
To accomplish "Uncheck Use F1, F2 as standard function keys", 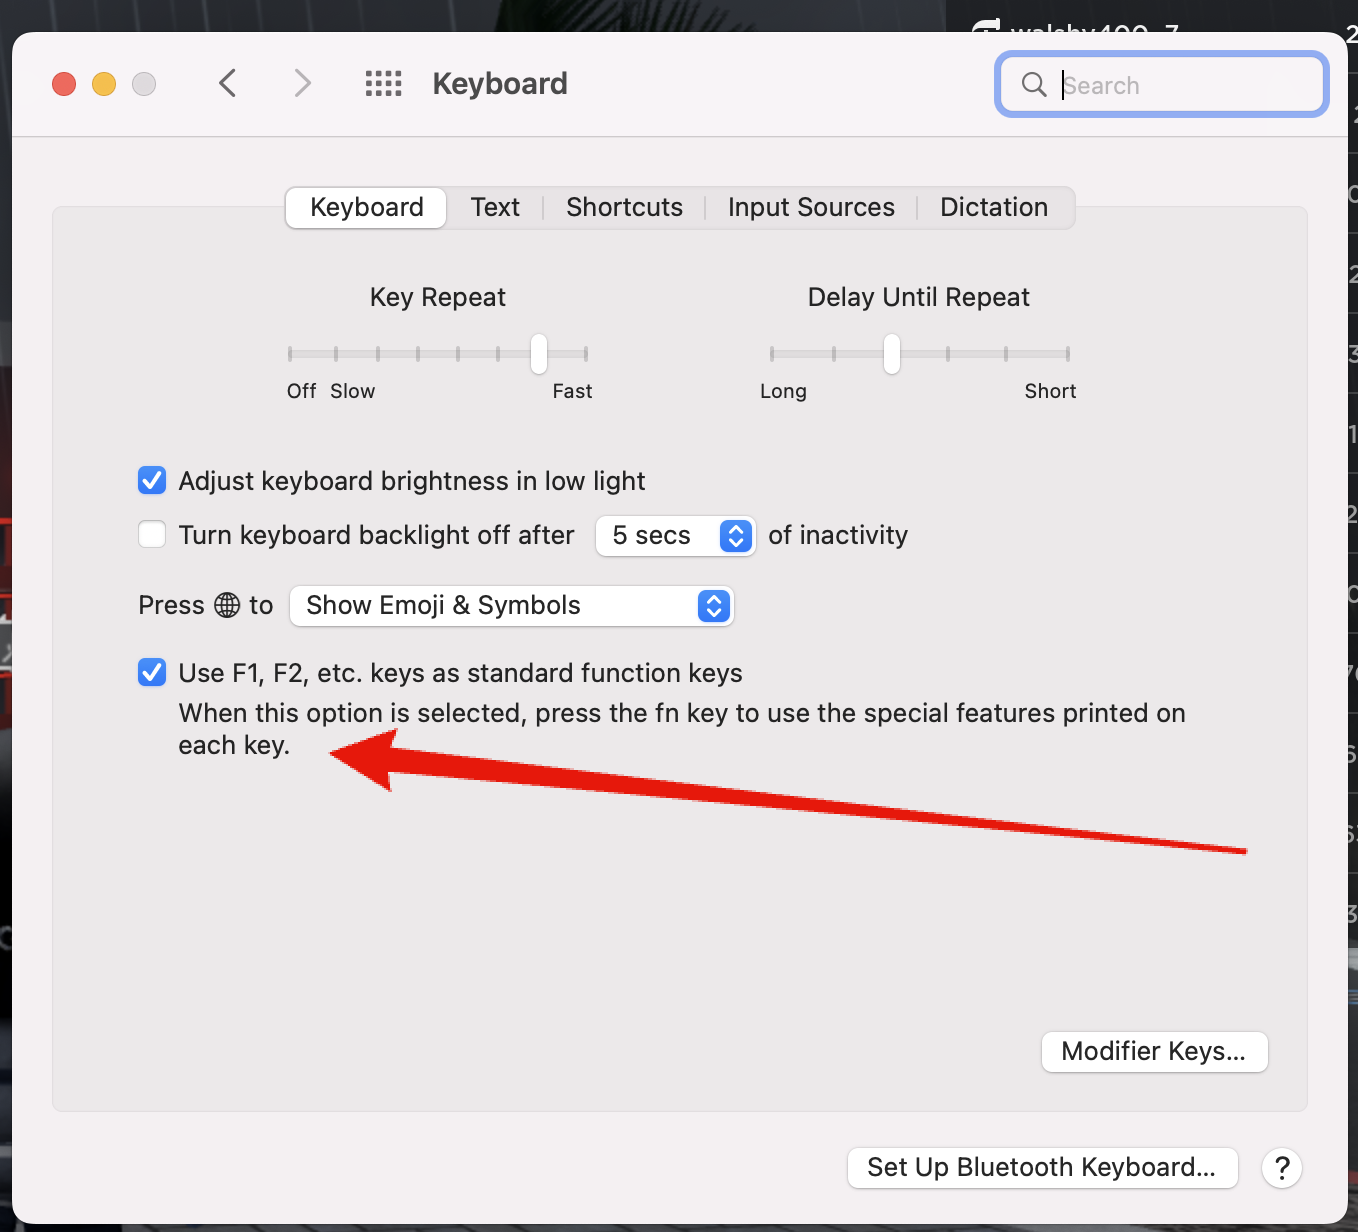I will (x=152, y=673).
